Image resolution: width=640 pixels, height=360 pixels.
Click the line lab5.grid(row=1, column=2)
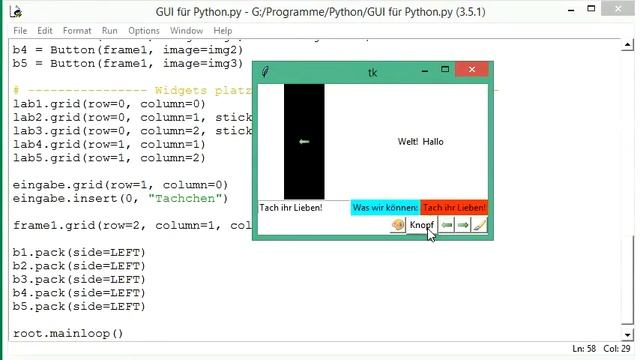(109, 158)
